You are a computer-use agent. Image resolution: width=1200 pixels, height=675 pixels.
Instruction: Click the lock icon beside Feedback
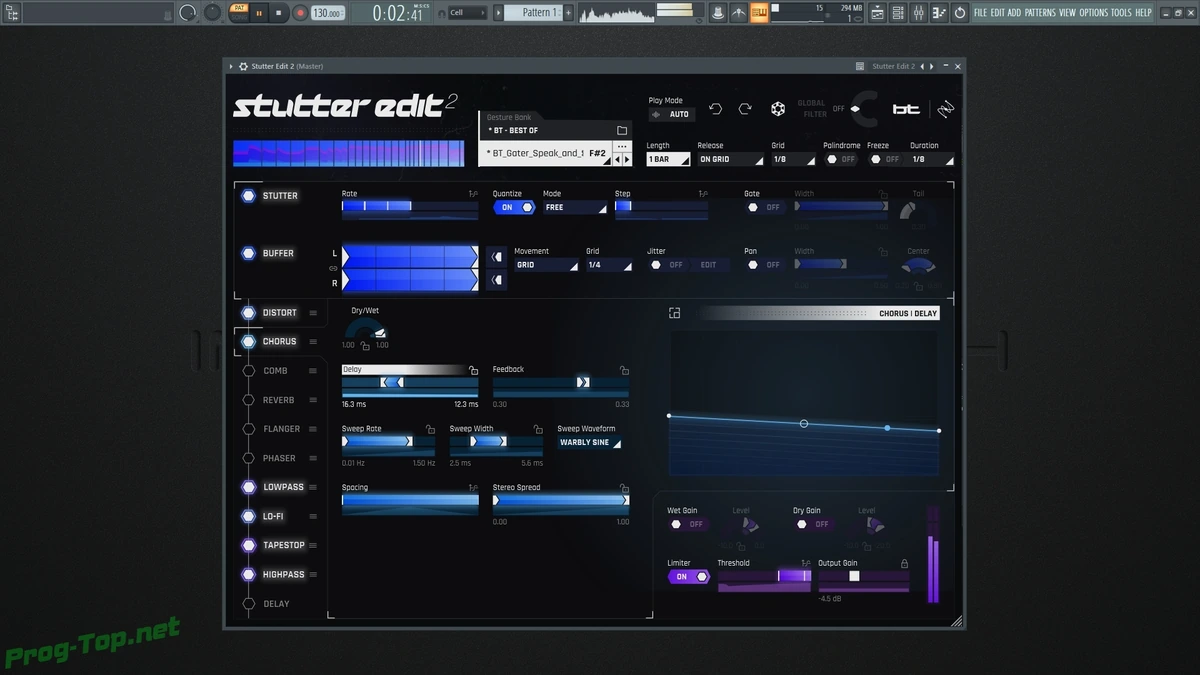pos(624,370)
